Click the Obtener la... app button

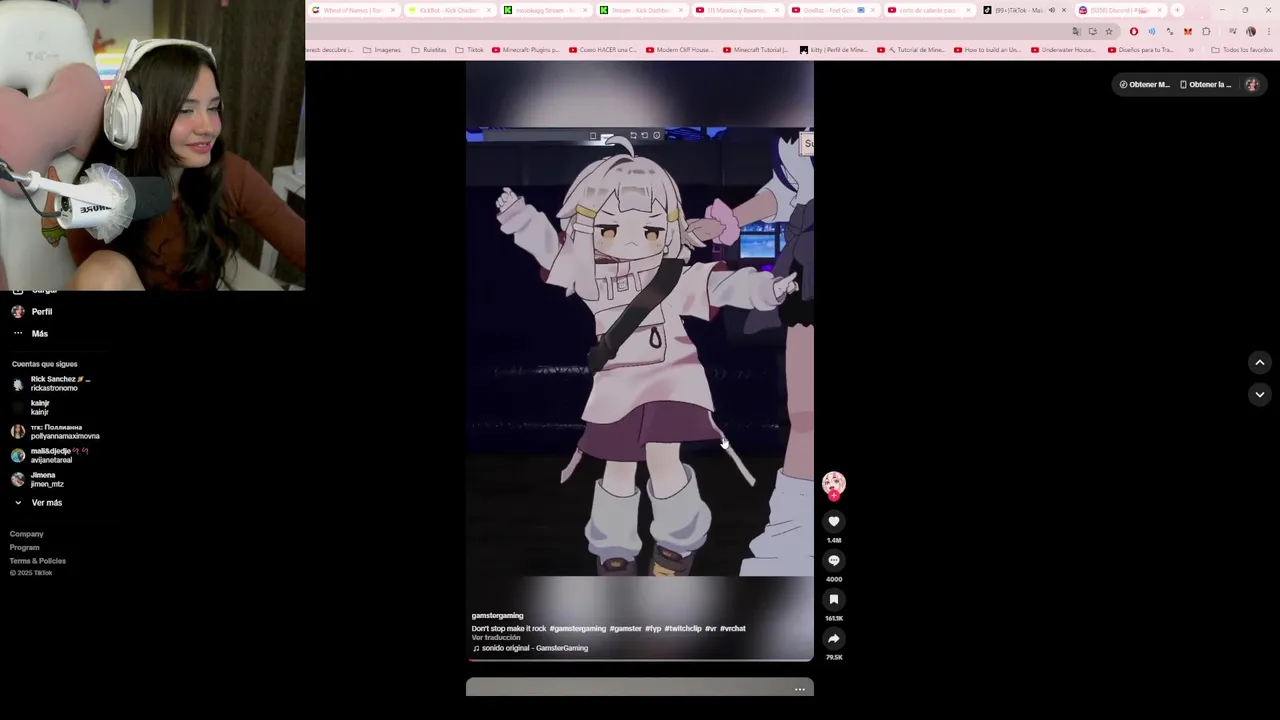pos(1205,84)
